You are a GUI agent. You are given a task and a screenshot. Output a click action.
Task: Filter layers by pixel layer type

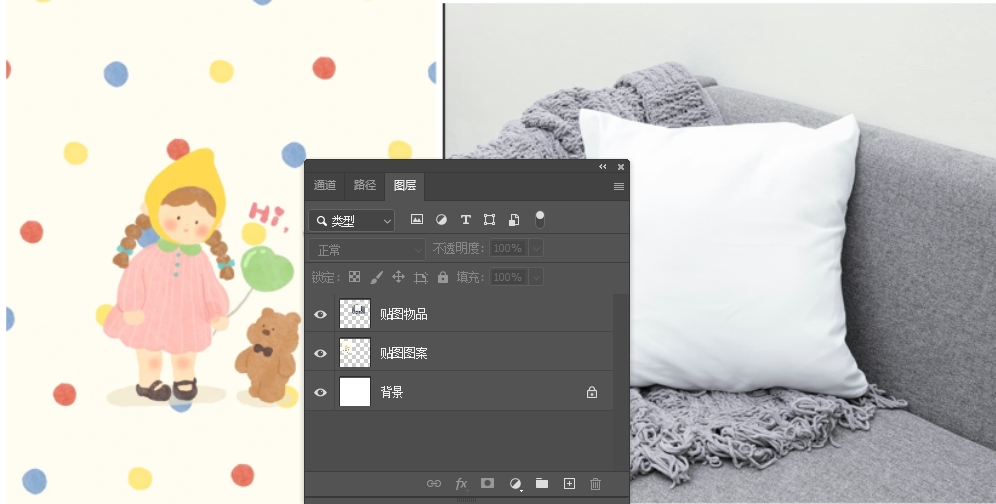point(417,220)
